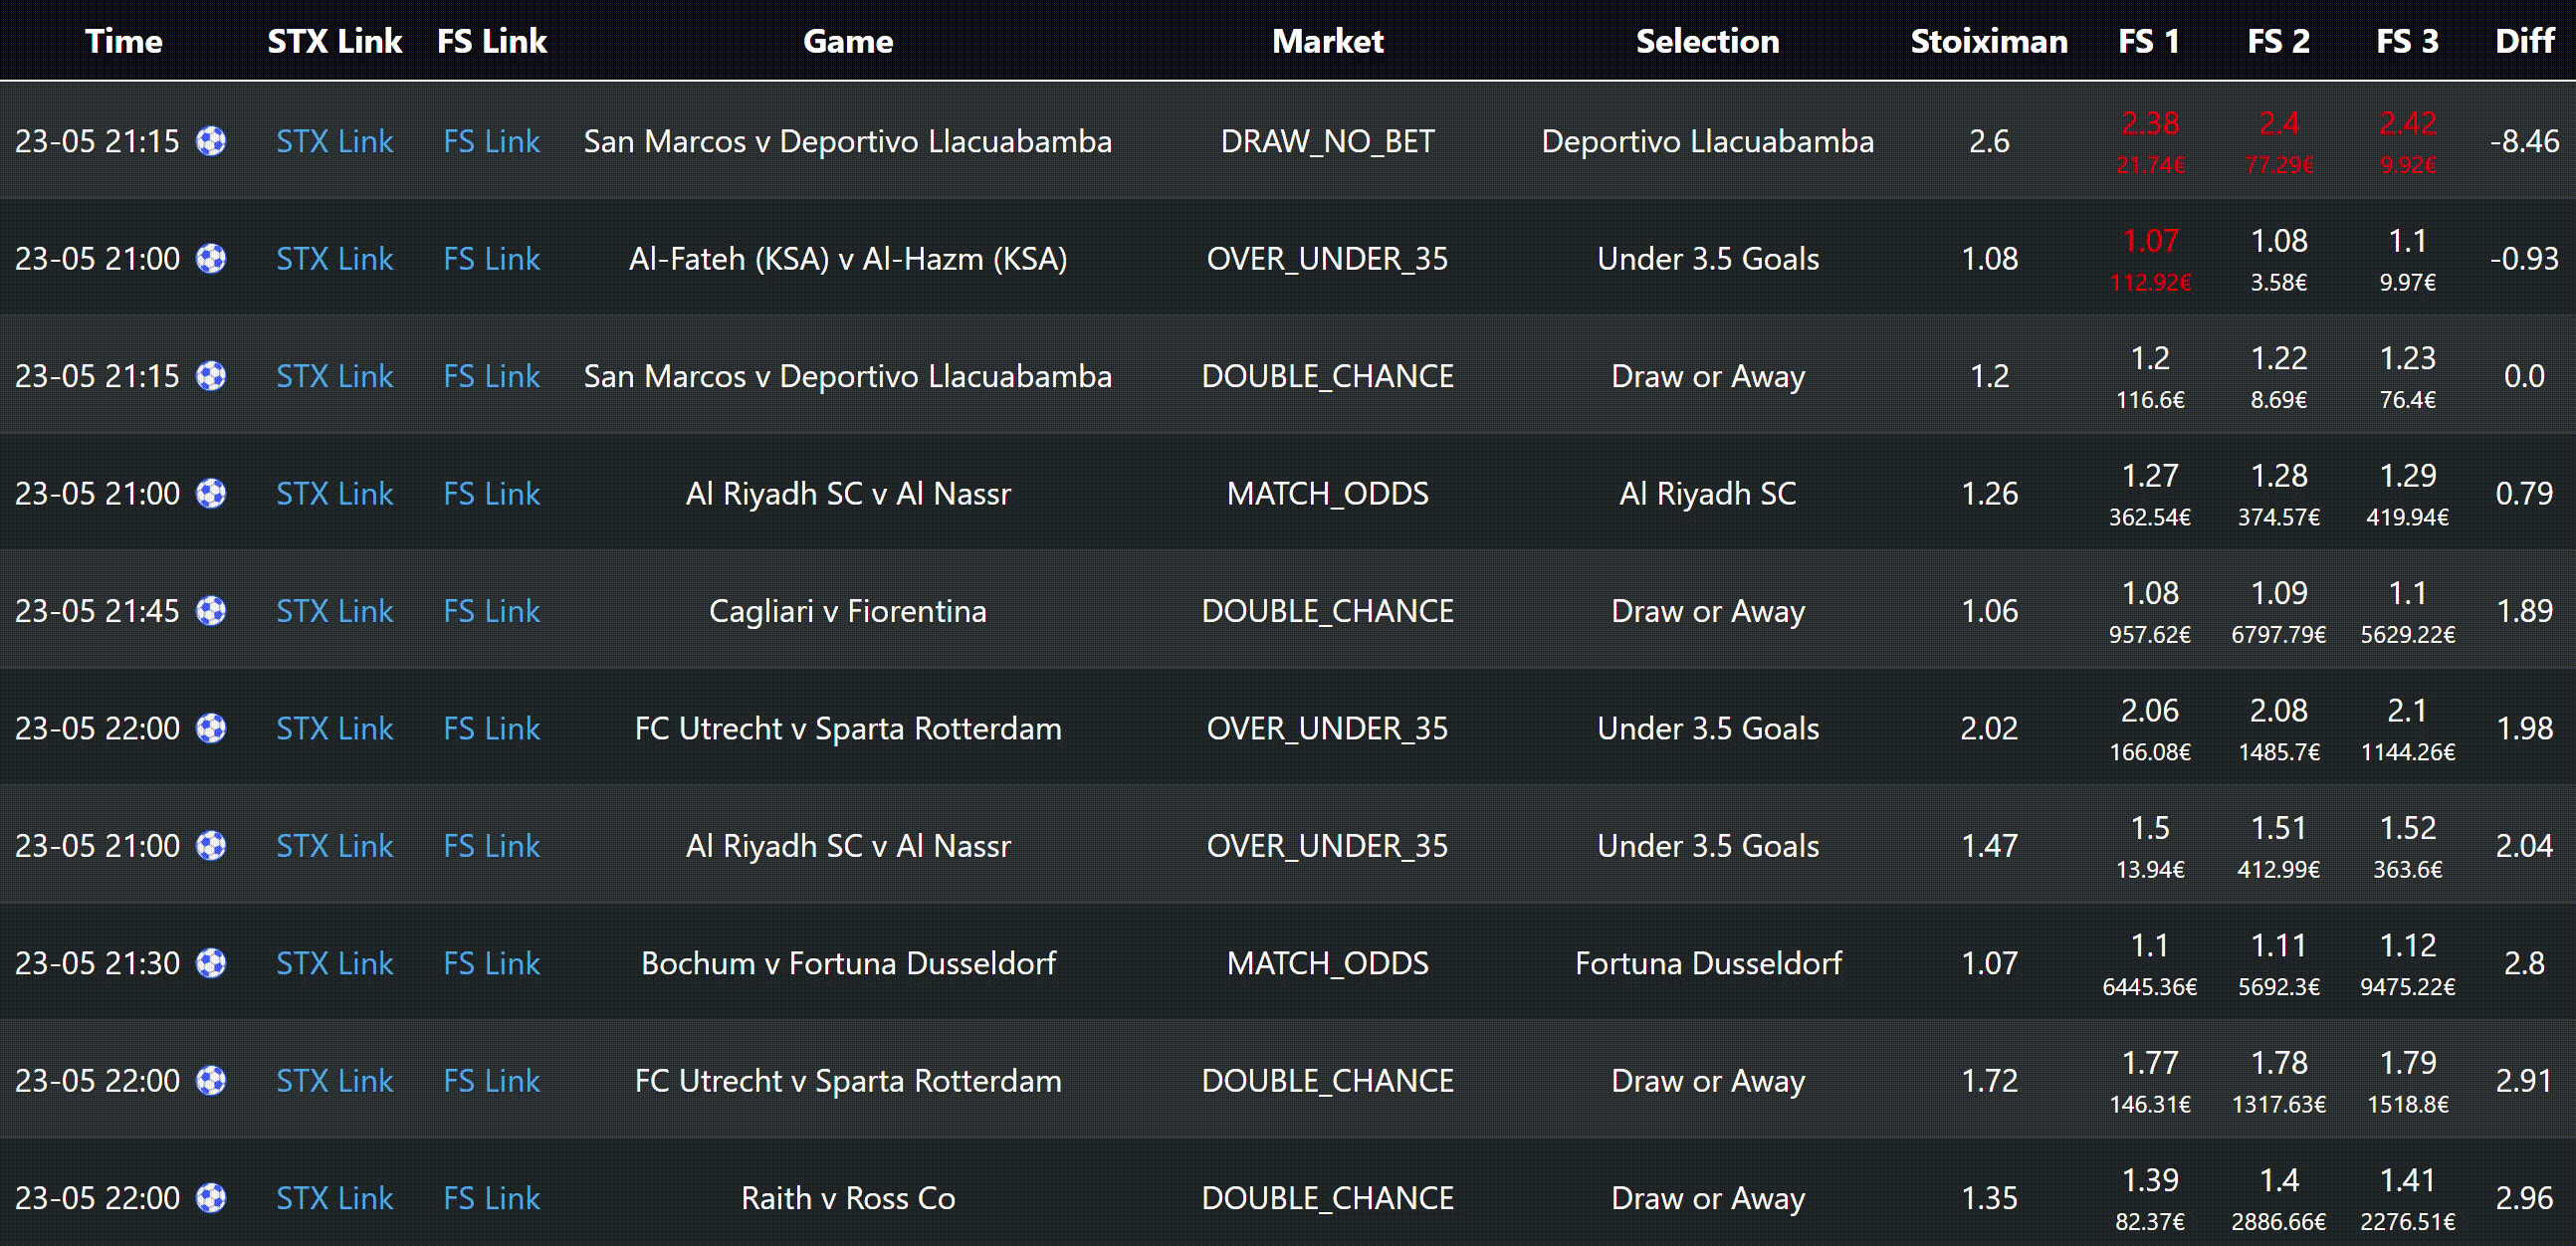The width and height of the screenshot is (2576, 1246).
Task: Click soccer ball icon in San Marcos DRAW_NO_BET row
Action: tap(211, 141)
